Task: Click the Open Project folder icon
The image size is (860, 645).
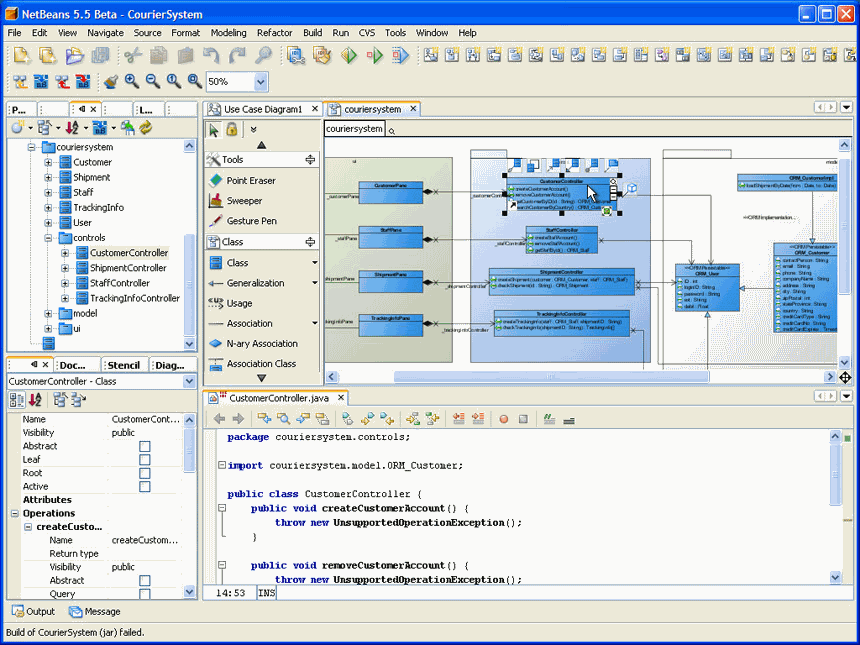Action: coord(75,55)
